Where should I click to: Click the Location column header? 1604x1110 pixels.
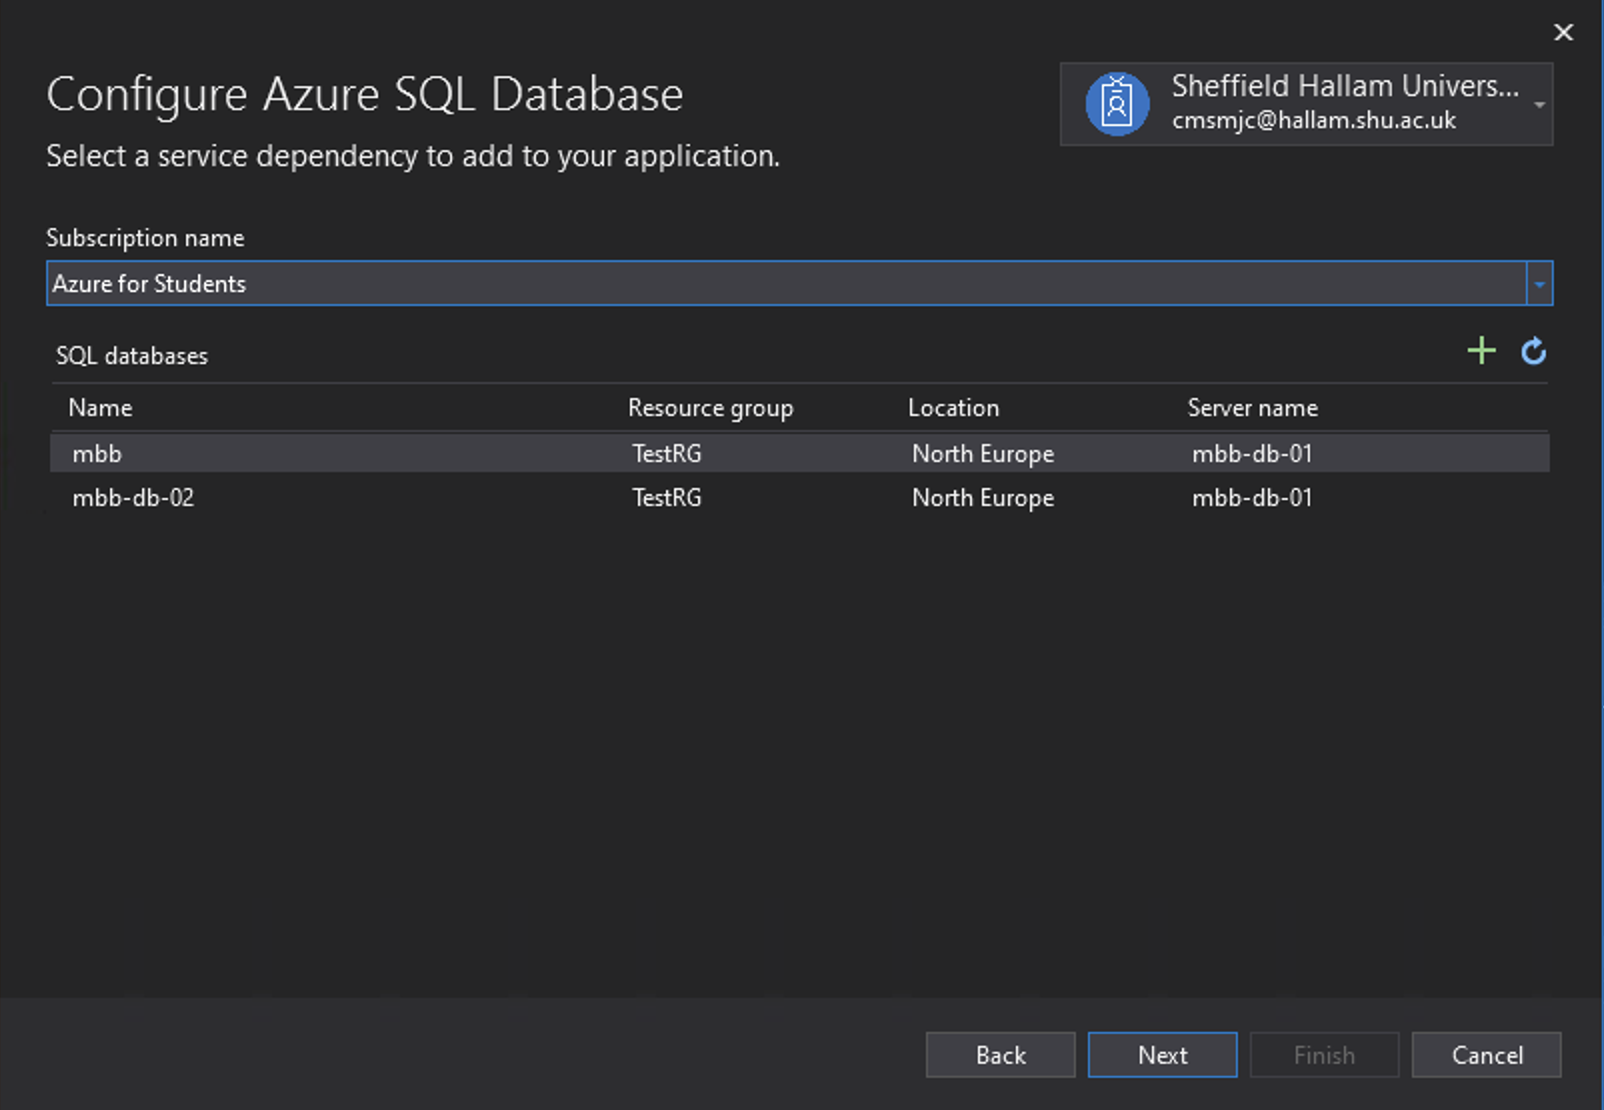[x=953, y=407]
